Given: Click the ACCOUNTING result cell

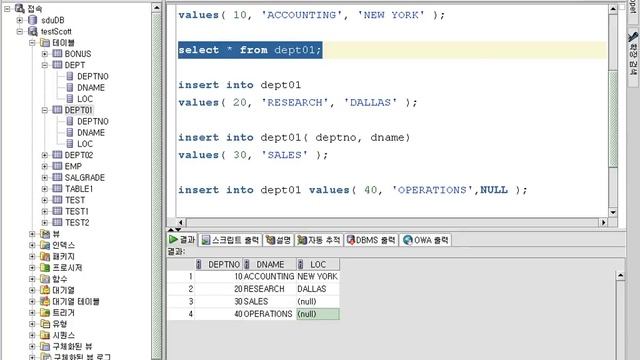Looking at the screenshot, I should tap(269, 276).
